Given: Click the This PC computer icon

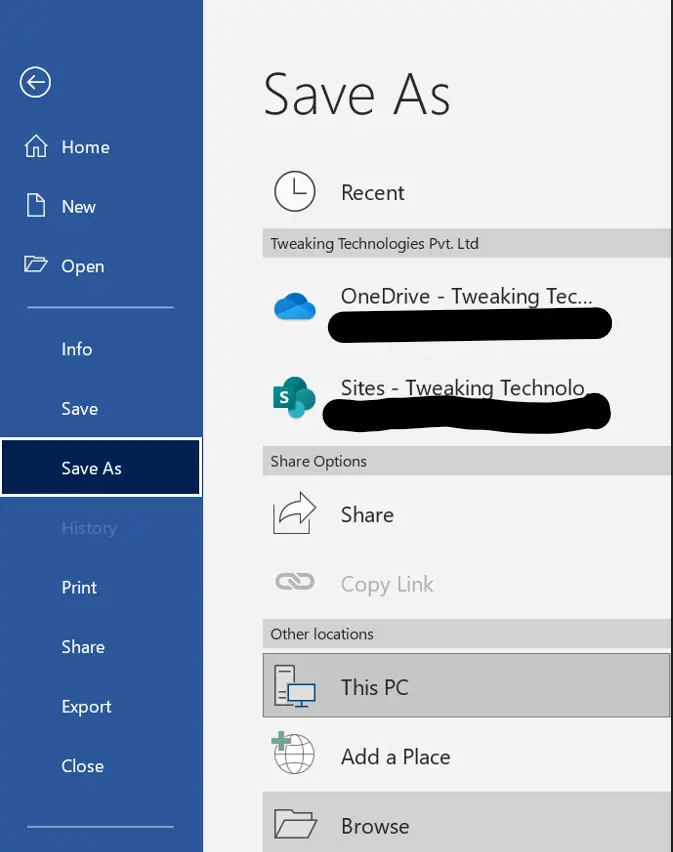Looking at the screenshot, I should pyautogui.click(x=294, y=686).
